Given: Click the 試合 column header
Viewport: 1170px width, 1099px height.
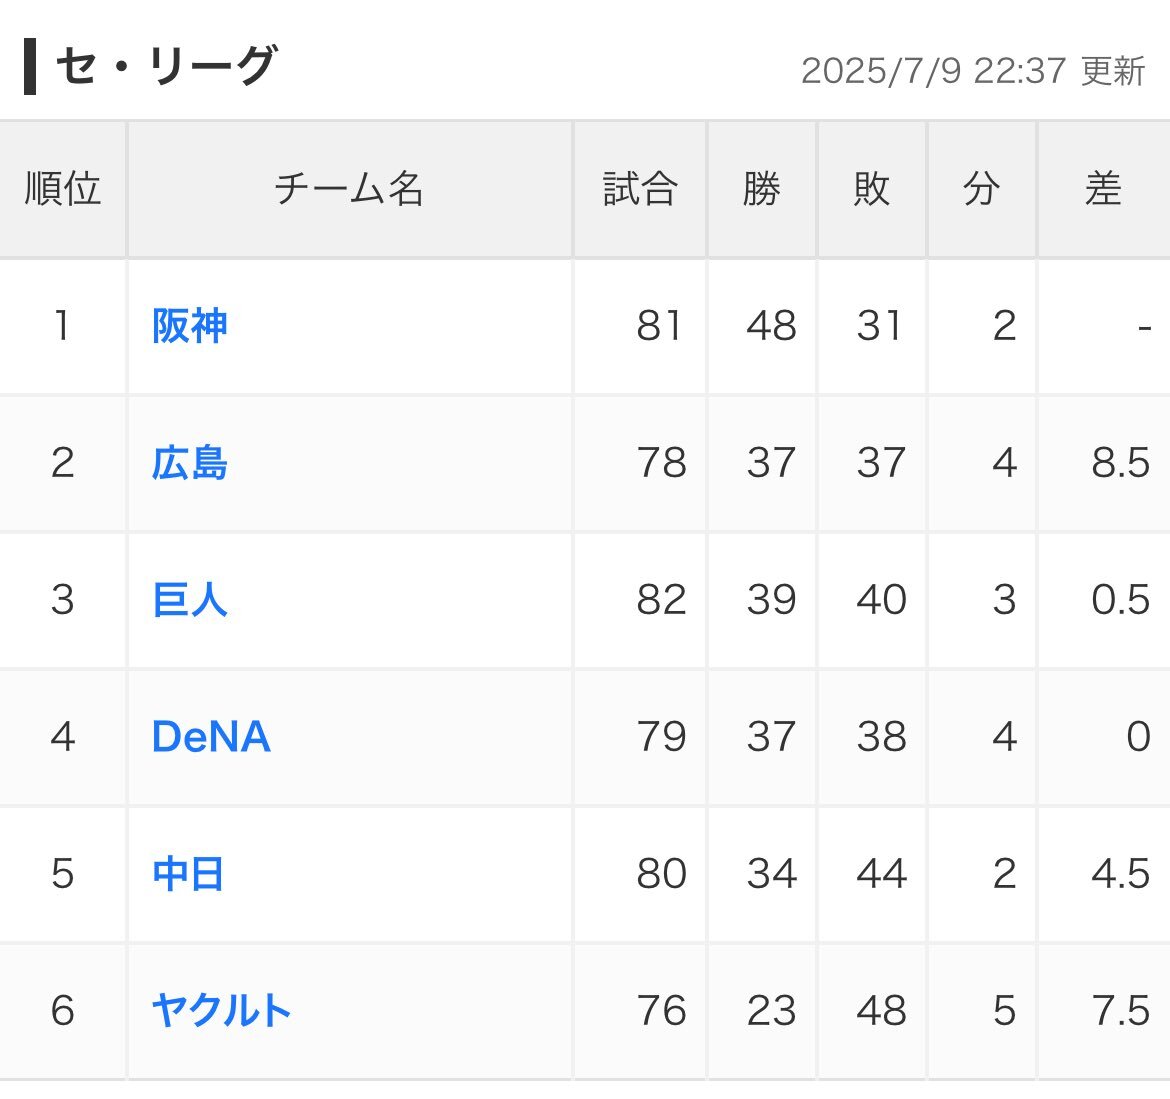Looking at the screenshot, I should 639,189.
